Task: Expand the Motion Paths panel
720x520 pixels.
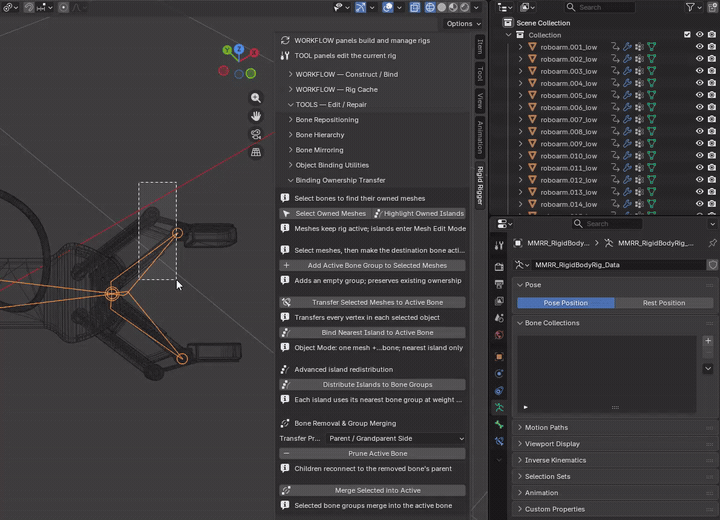Action: [x=546, y=428]
